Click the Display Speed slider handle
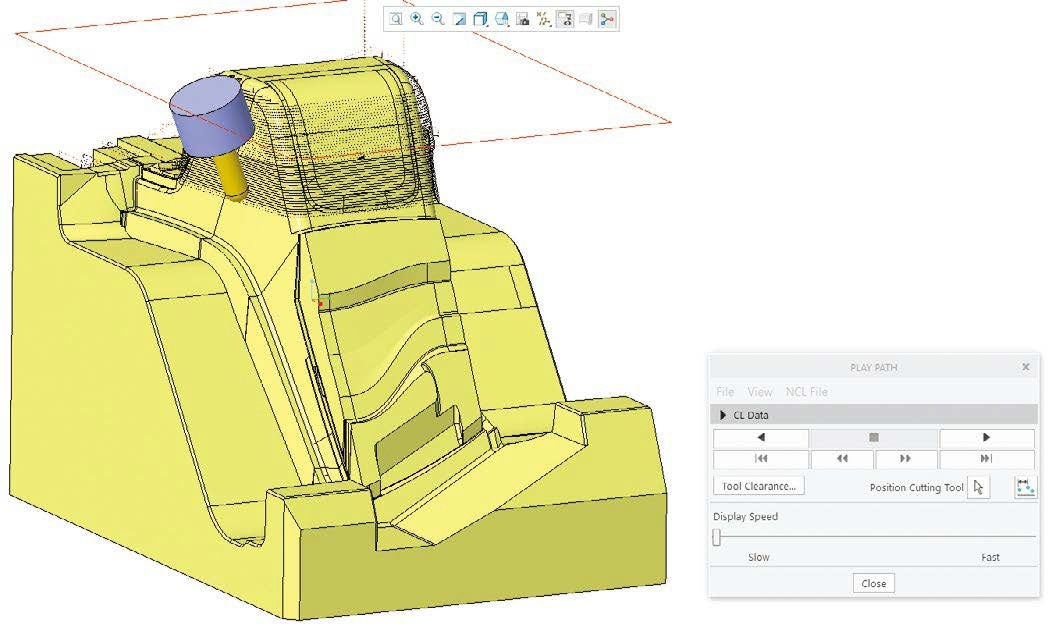 717,537
